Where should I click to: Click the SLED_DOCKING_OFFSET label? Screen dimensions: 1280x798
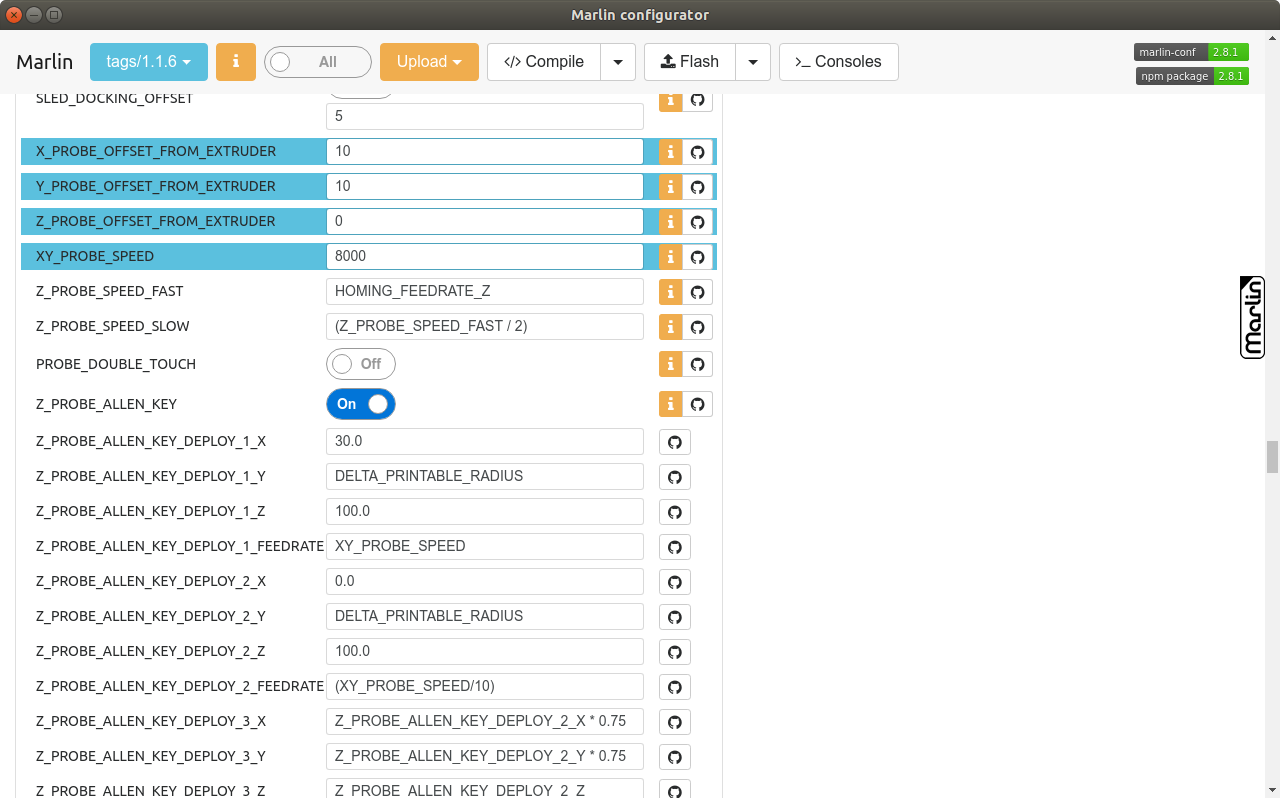115,99
